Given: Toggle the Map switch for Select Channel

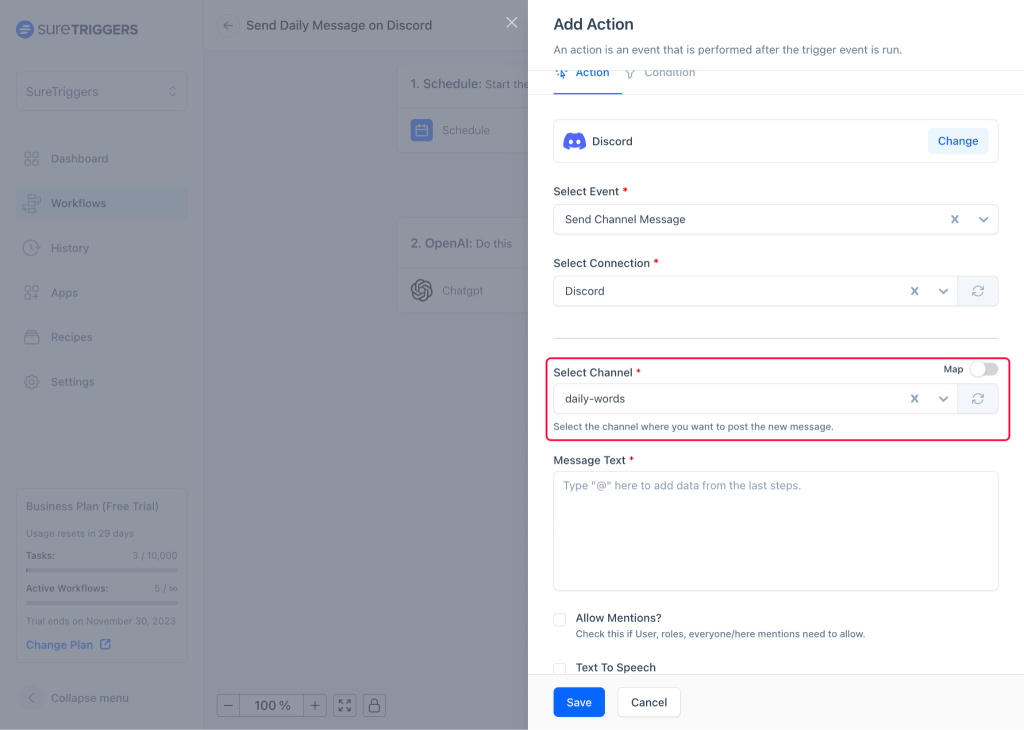Looking at the screenshot, I should coord(983,369).
